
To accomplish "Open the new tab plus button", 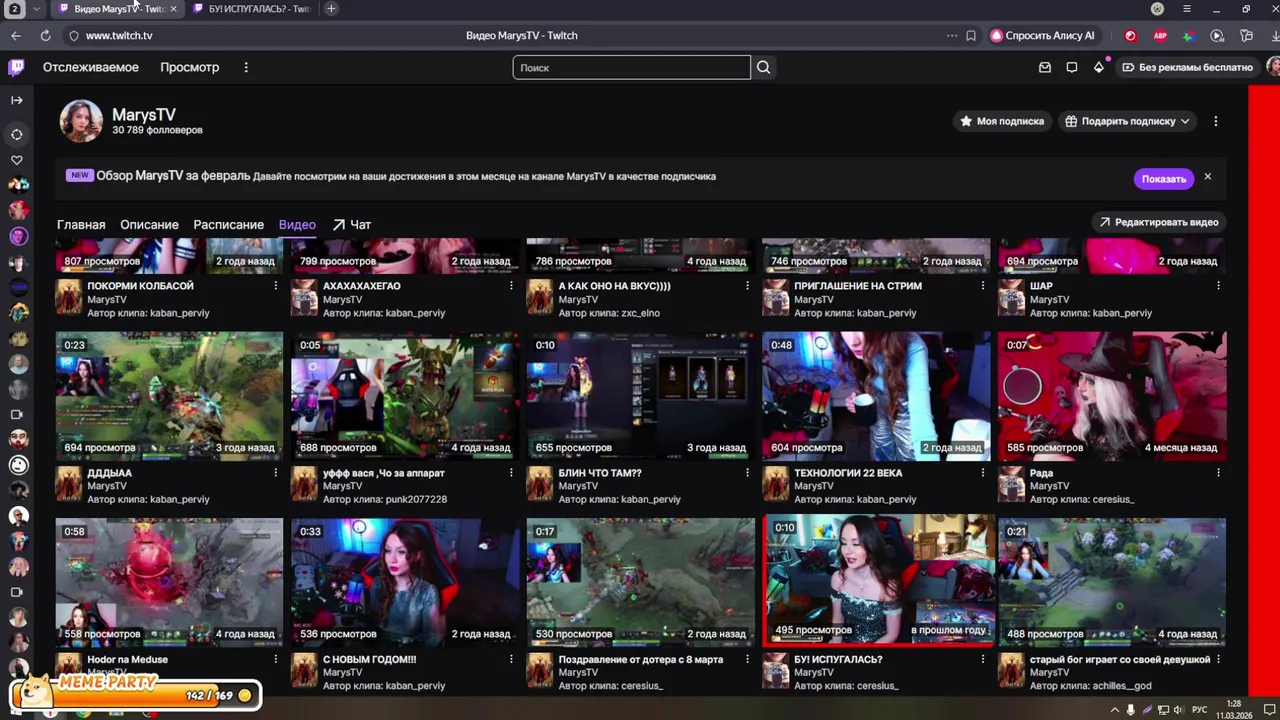I will (x=331, y=9).
